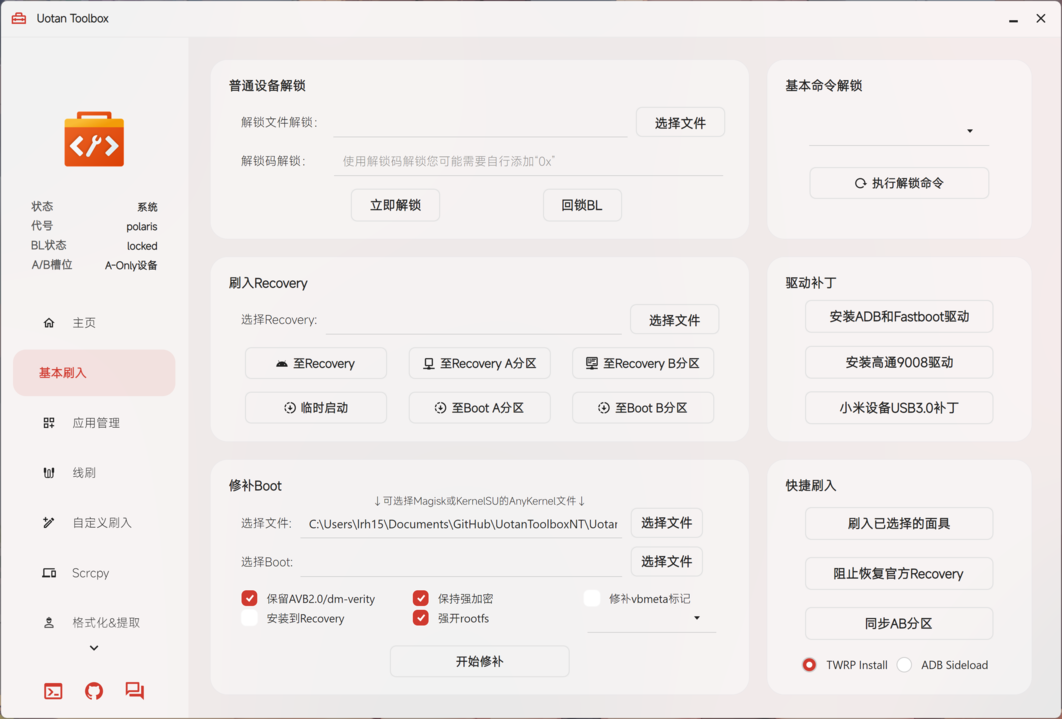Enable the 安装到Recovery checkbox
This screenshot has width=1062, height=719.
(249, 619)
